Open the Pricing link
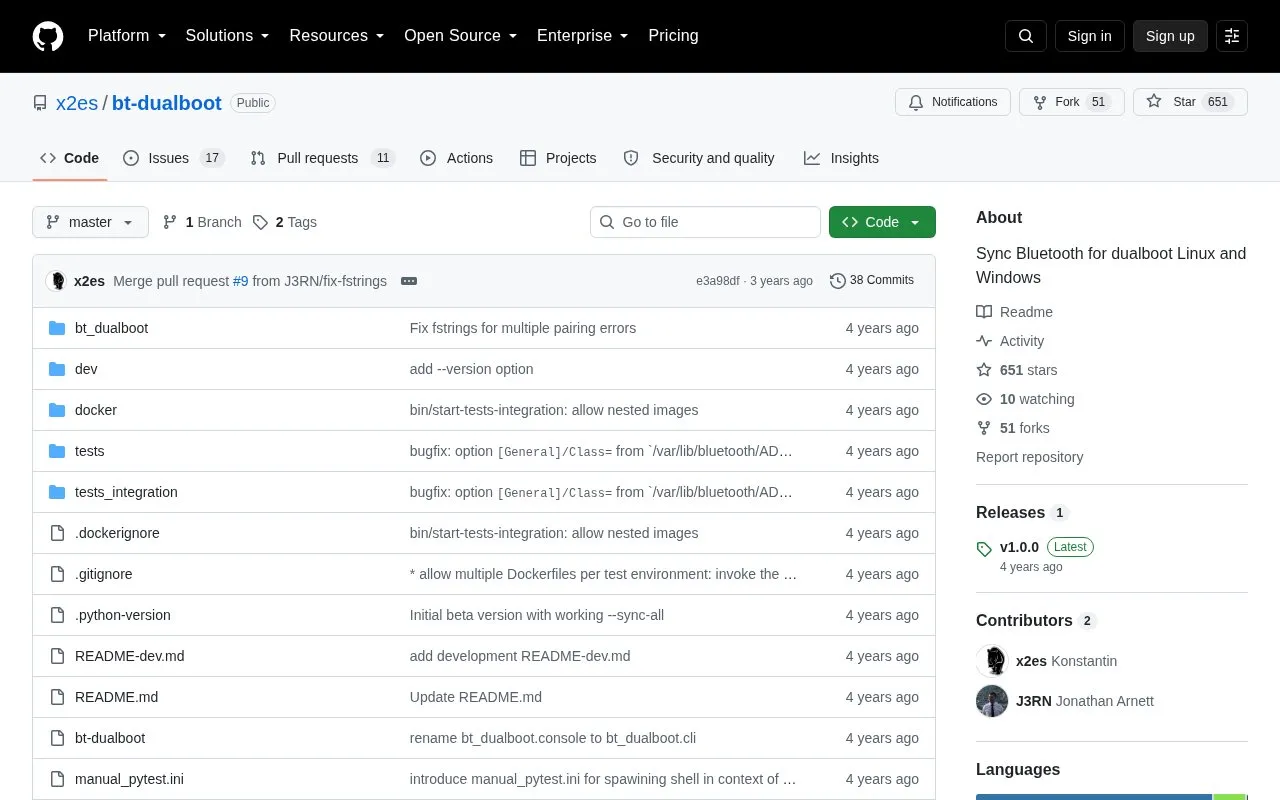This screenshot has width=1280, height=800. (x=673, y=36)
